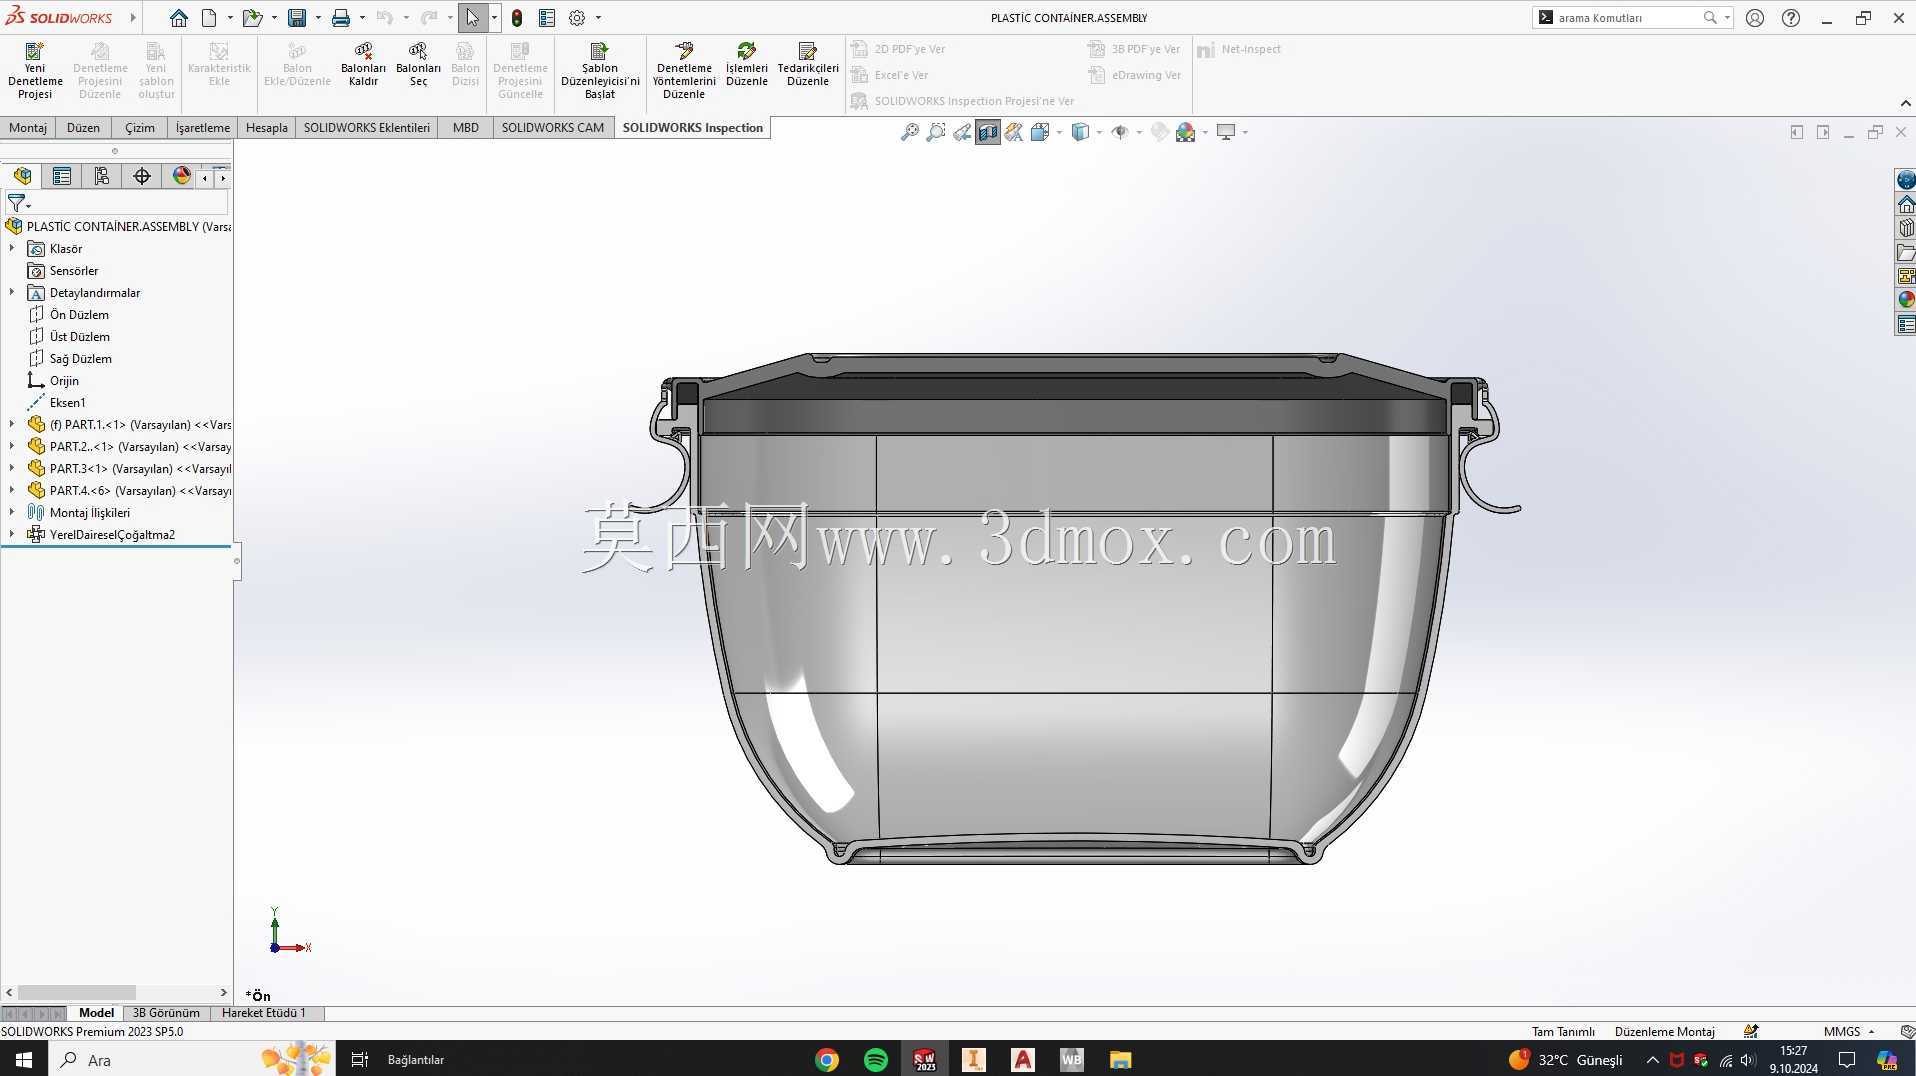
Task: Click Denetleme Yöntemlerini Düzenle
Action: pyautogui.click(x=684, y=70)
